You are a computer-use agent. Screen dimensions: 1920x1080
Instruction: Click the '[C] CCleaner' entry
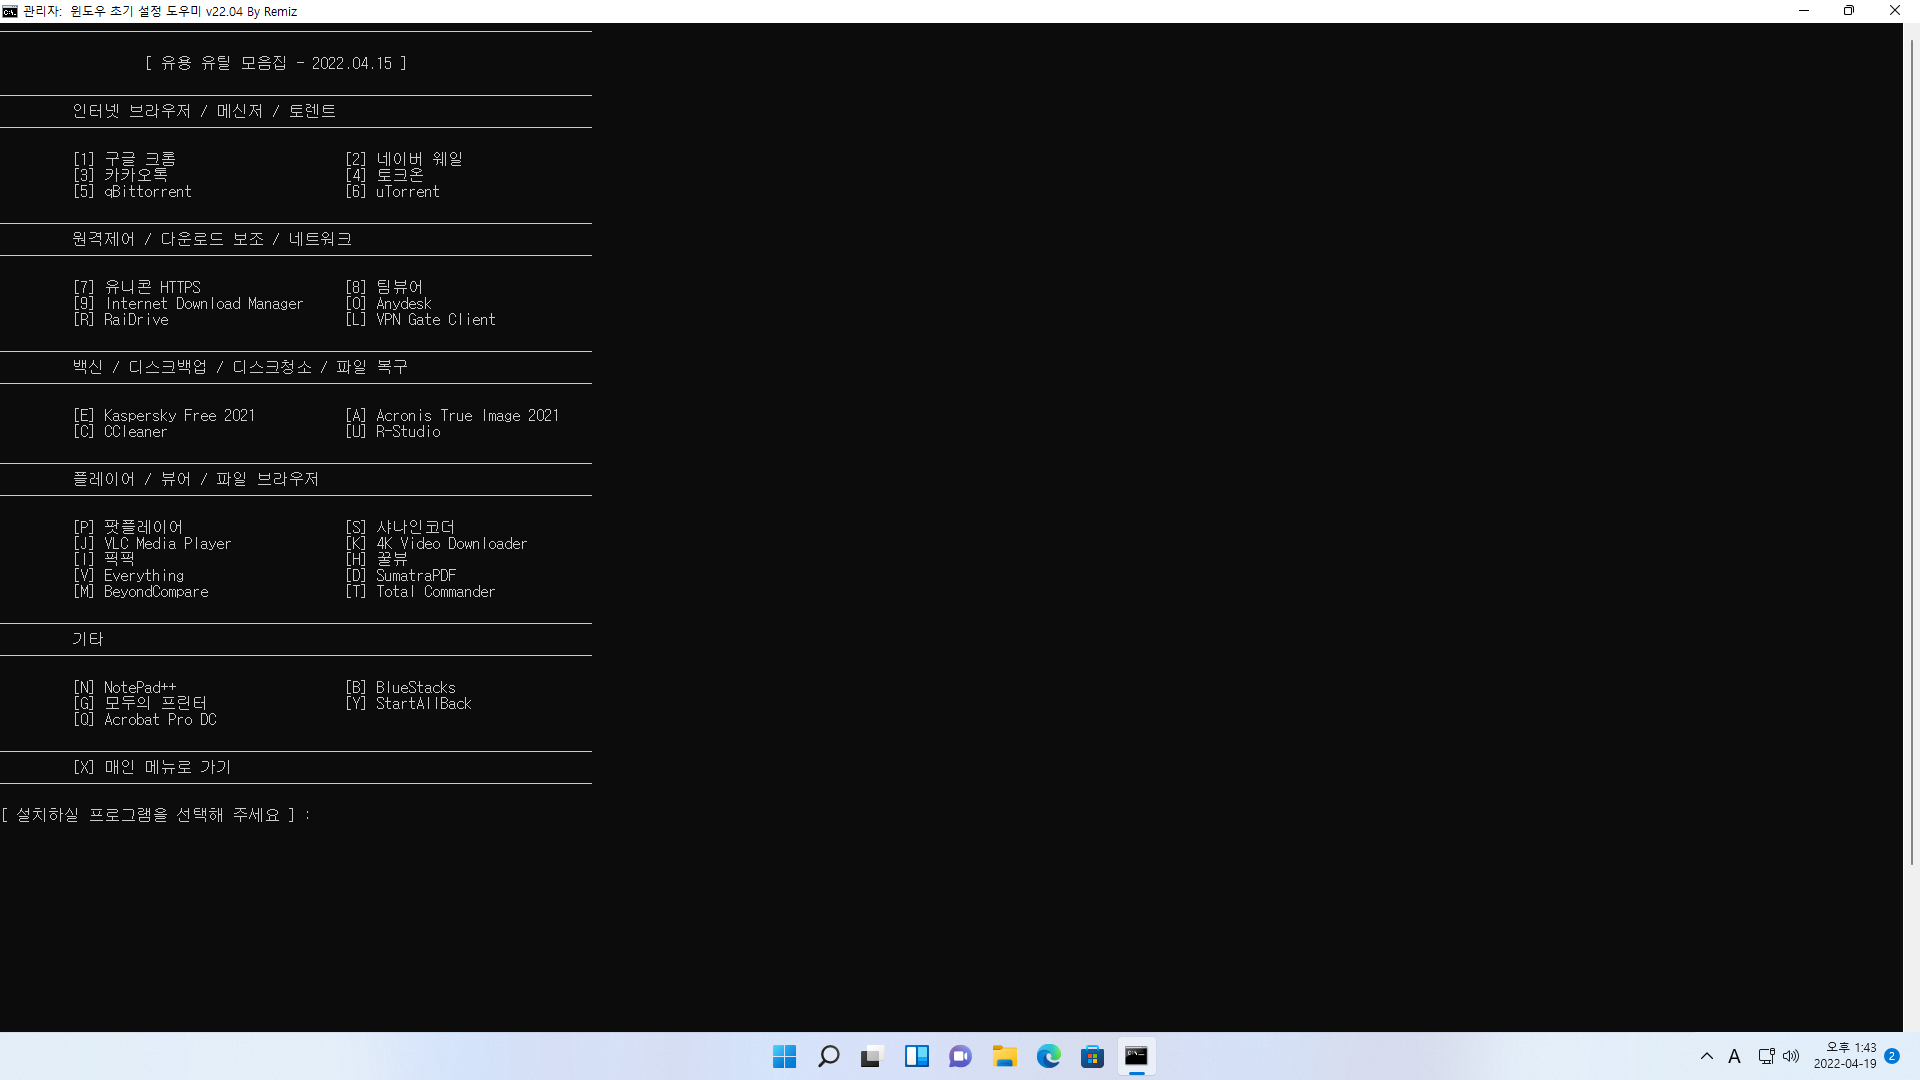pos(120,432)
